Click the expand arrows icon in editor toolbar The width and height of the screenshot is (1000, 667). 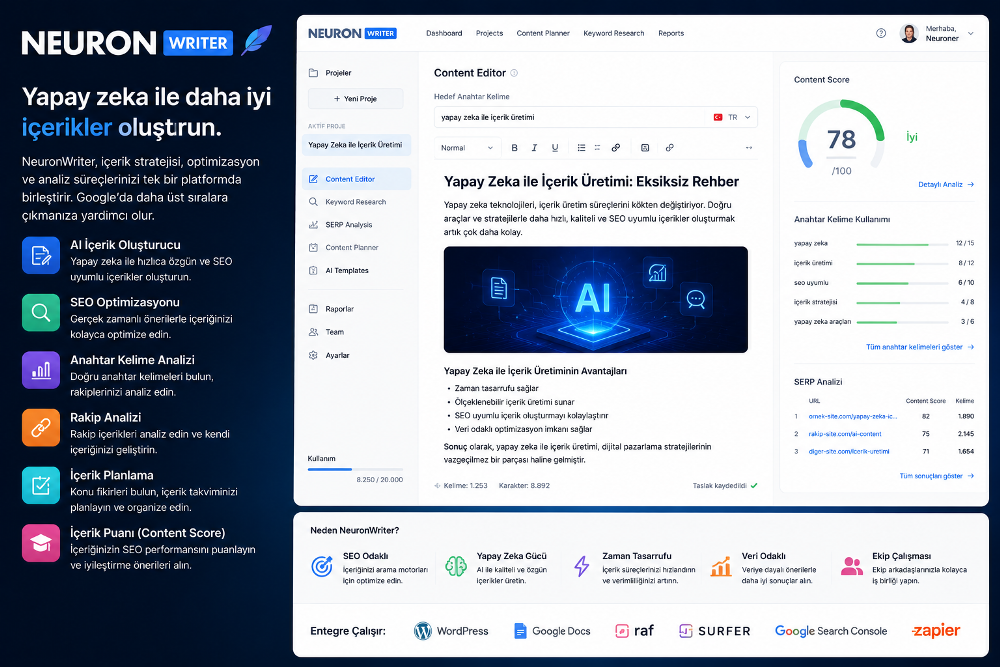click(x=749, y=147)
